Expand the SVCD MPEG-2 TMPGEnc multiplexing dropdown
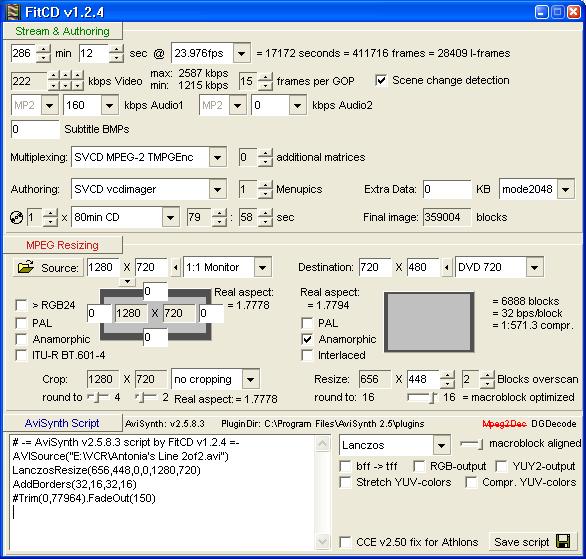The image size is (586, 559). [218, 157]
